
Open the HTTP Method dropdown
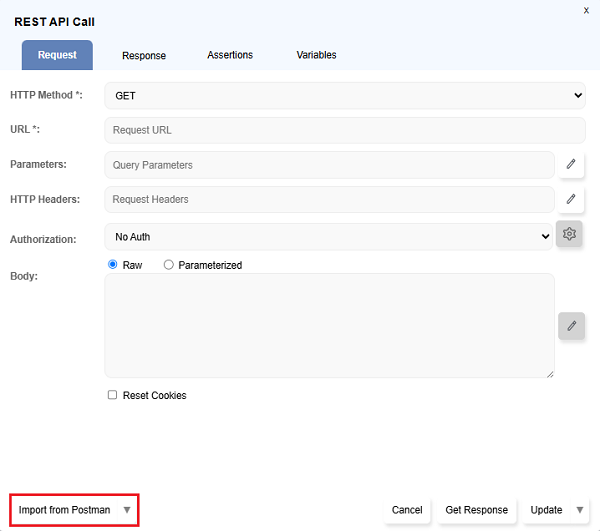pos(344,96)
